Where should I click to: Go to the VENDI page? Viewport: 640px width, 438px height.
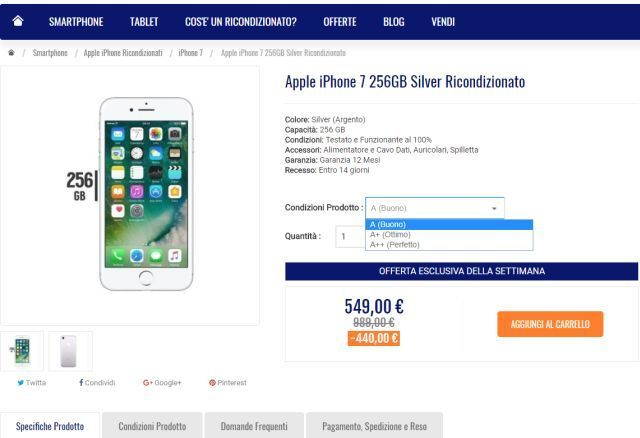(x=443, y=22)
